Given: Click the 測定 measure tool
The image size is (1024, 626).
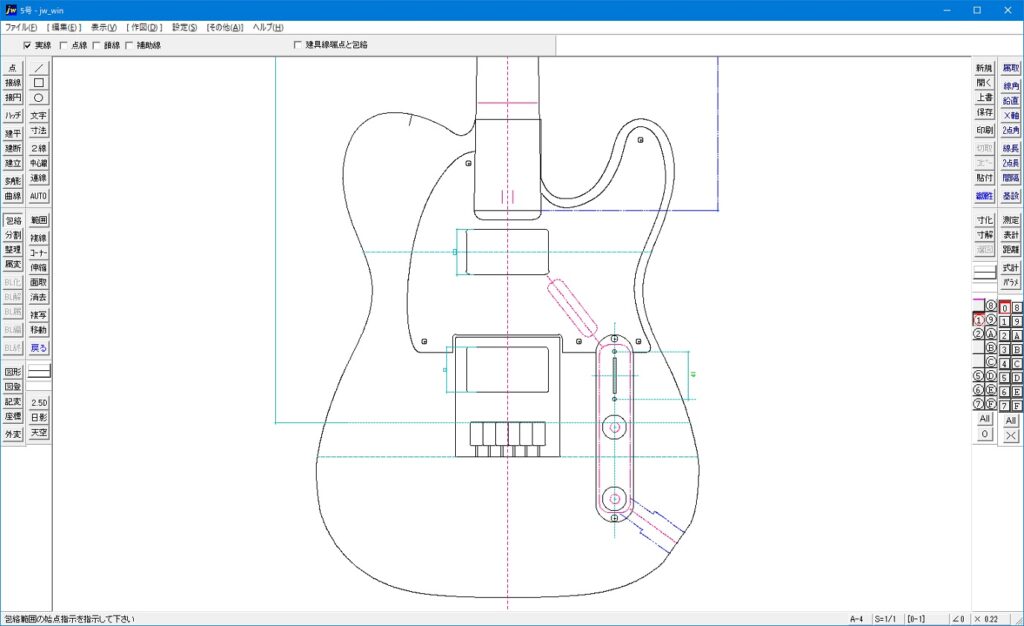Looking at the screenshot, I should point(1011,220).
